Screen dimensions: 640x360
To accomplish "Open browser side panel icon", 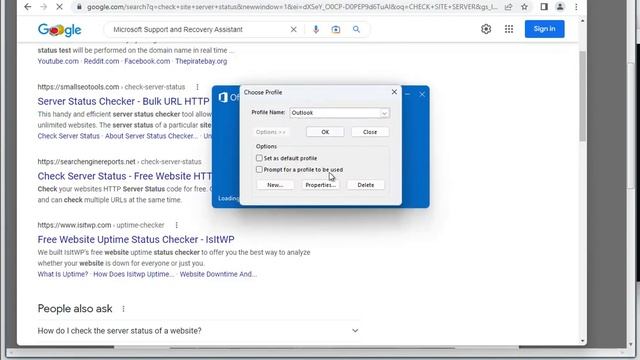I will click(544, 7).
